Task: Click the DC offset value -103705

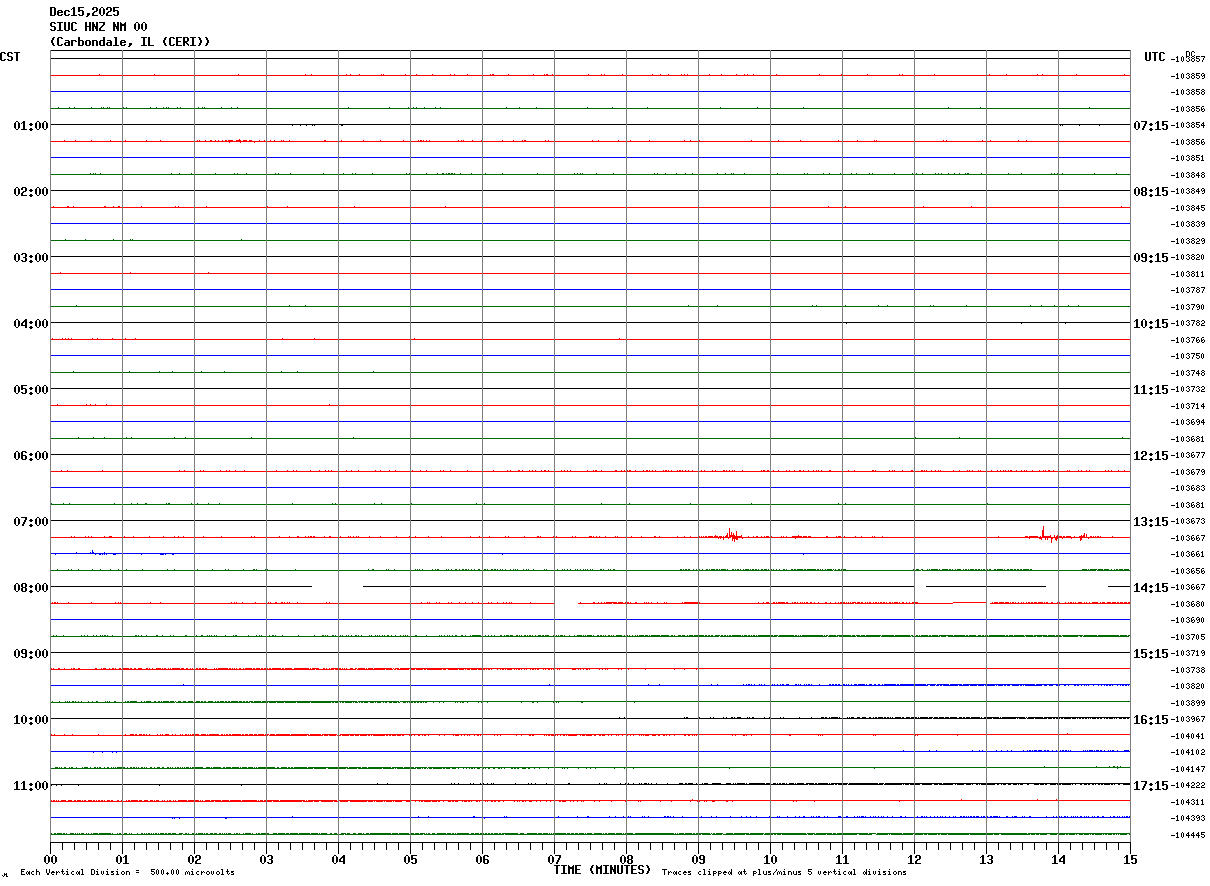Action: point(1188,636)
